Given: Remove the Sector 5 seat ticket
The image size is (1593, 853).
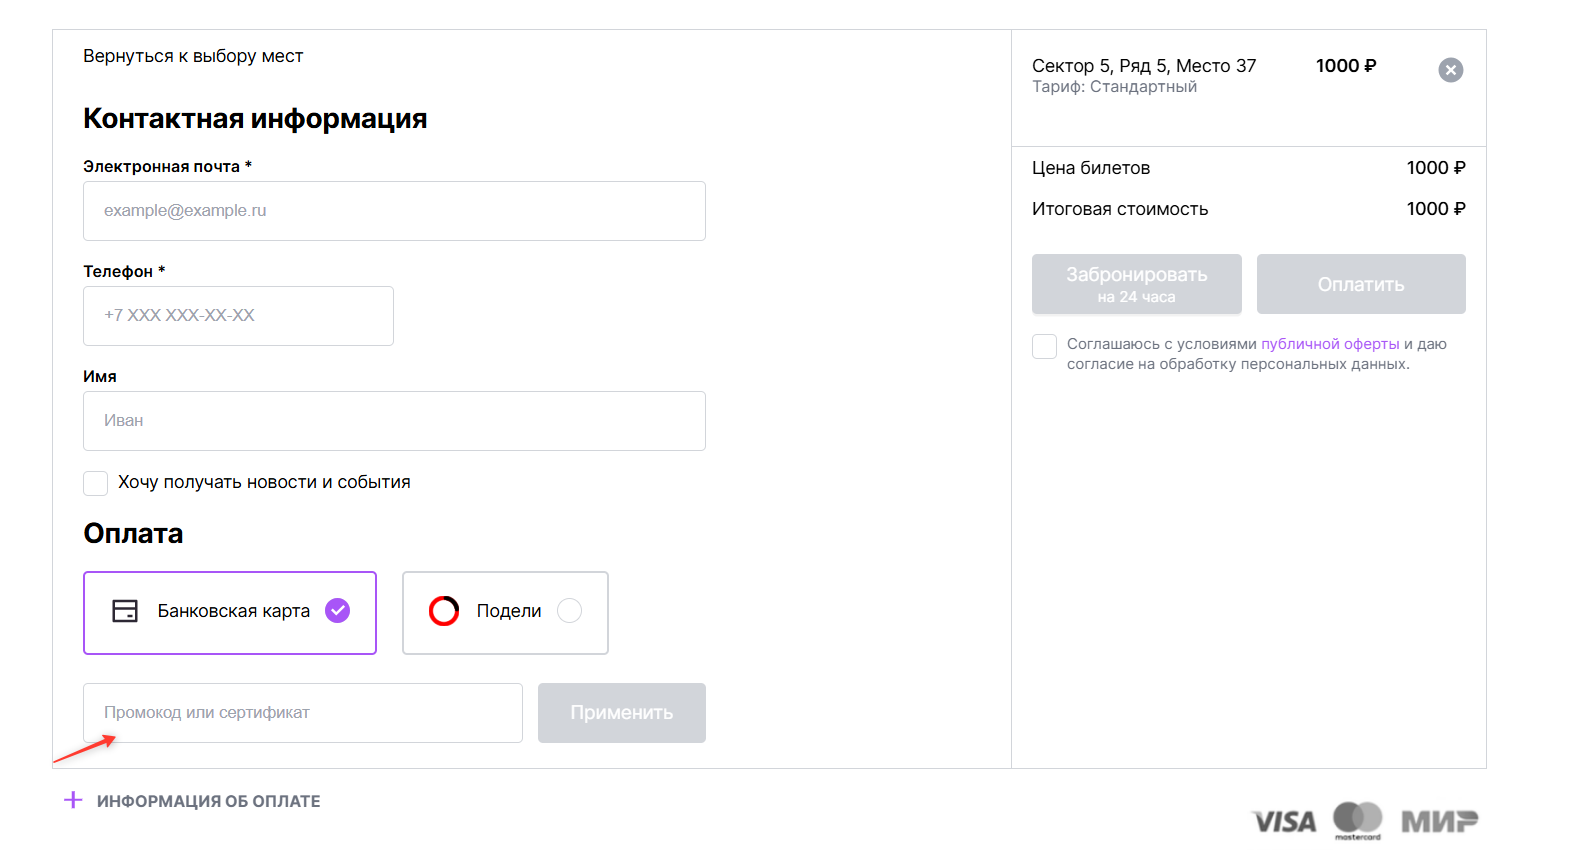Looking at the screenshot, I should coord(1450,70).
